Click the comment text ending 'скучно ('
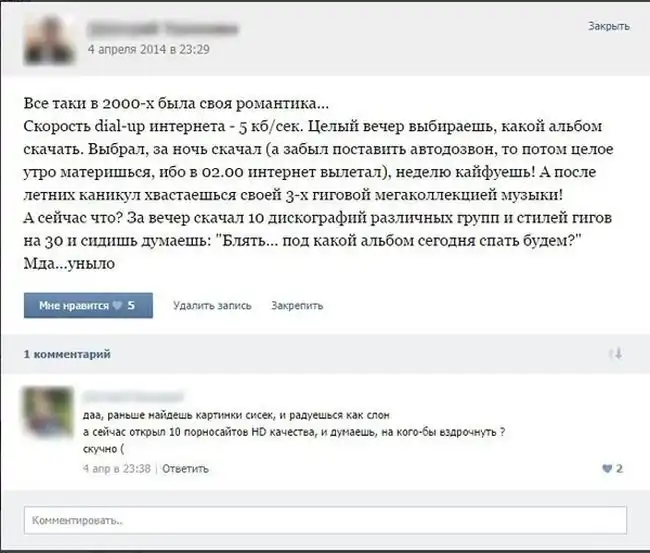This screenshot has height=553, width=650. [x=294, y=432]
